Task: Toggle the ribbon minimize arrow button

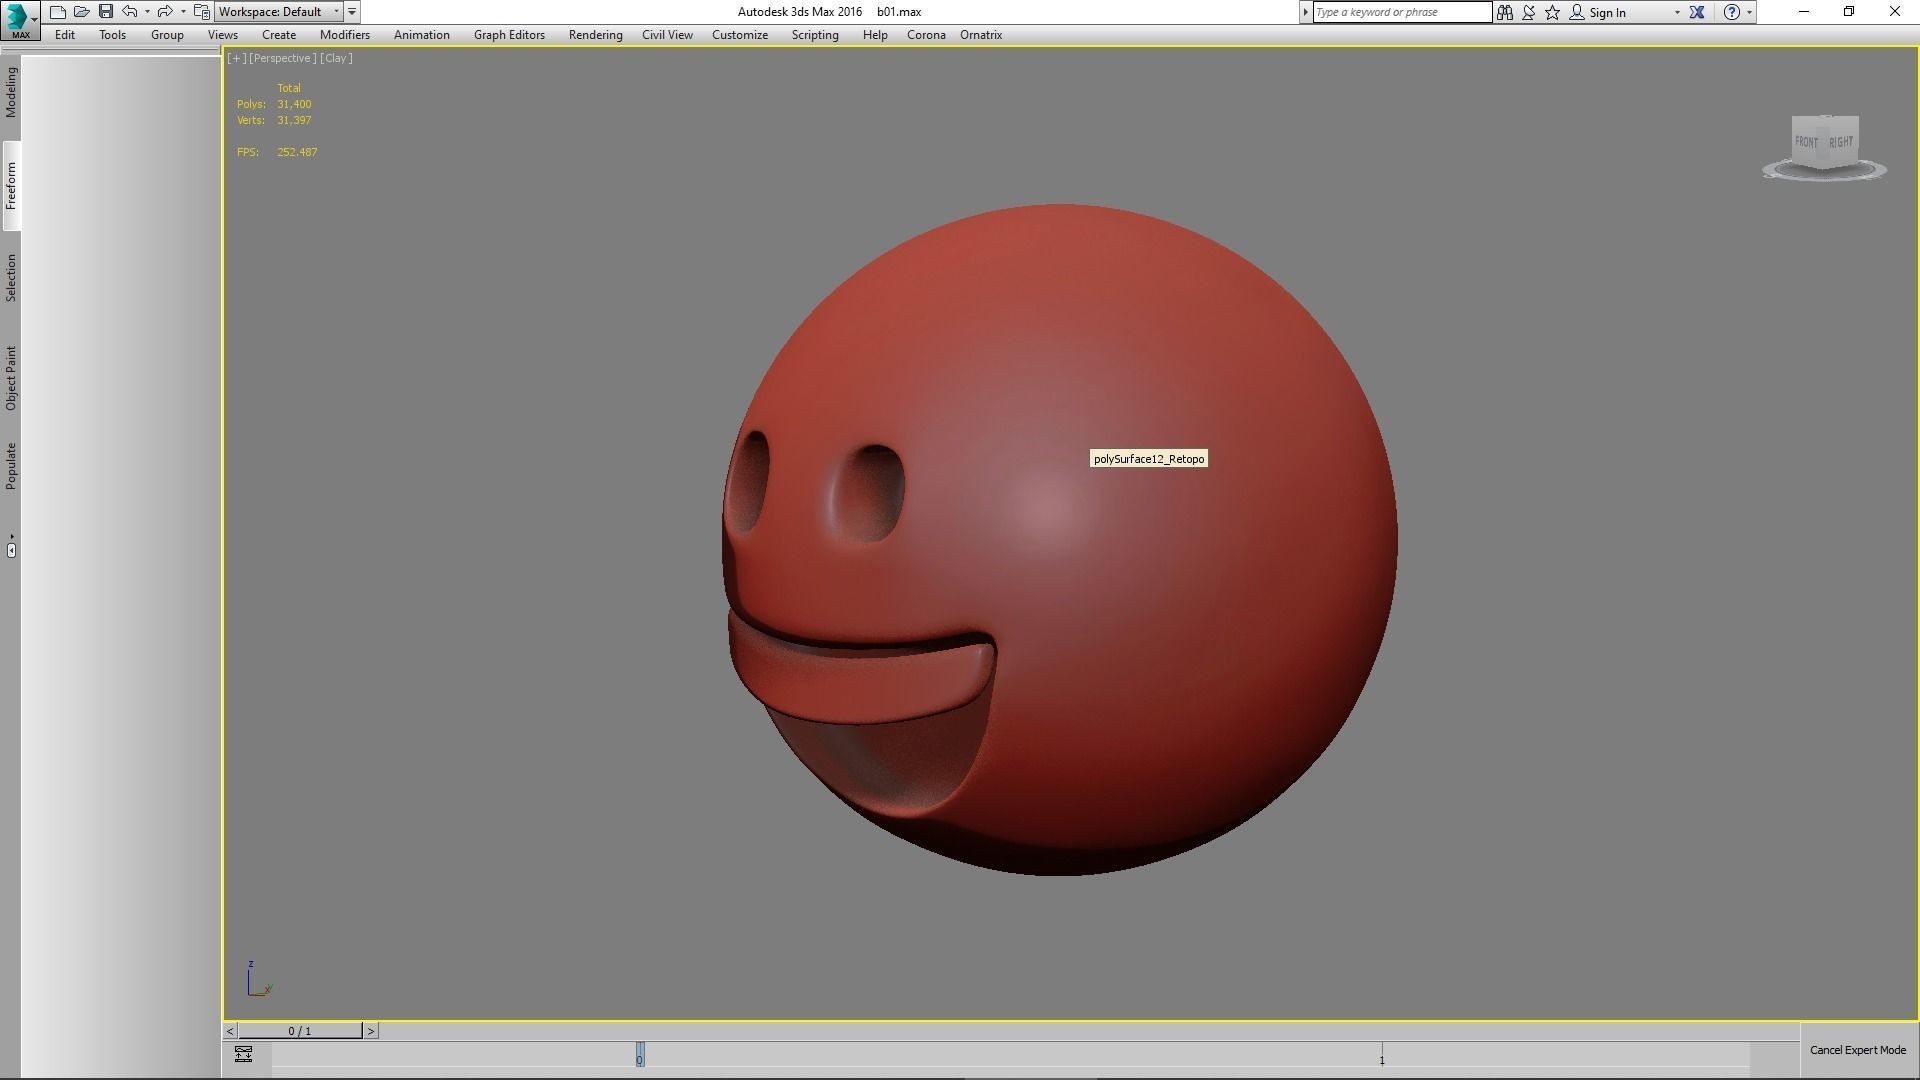Action: (11, 549)
